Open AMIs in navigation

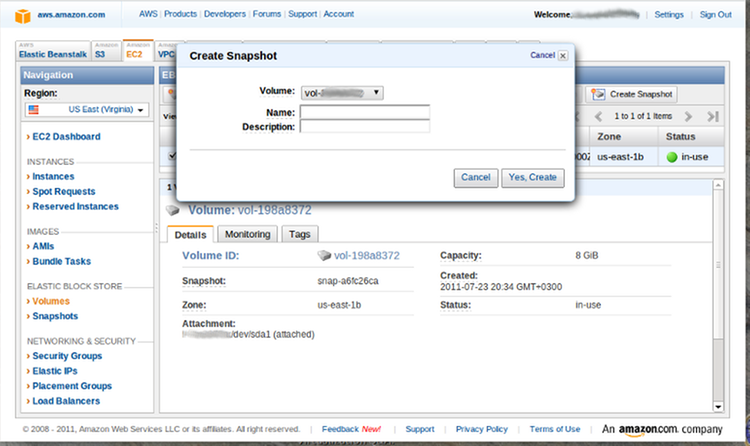click(43, 246)
